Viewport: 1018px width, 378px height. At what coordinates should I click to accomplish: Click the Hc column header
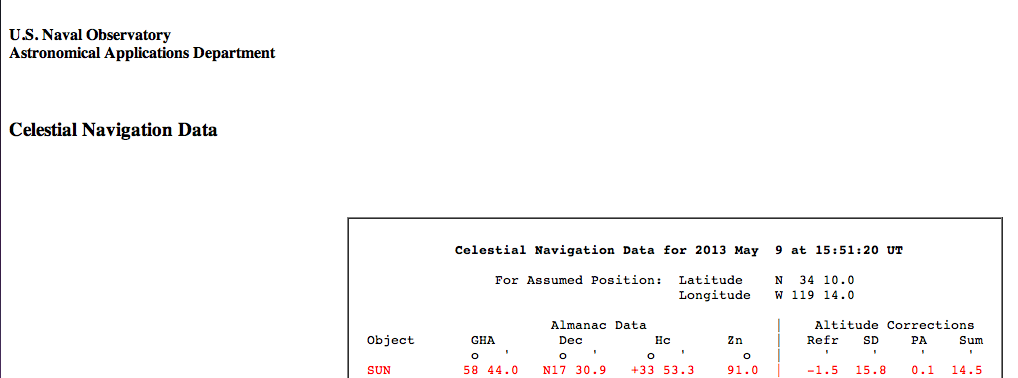(663, 340)
